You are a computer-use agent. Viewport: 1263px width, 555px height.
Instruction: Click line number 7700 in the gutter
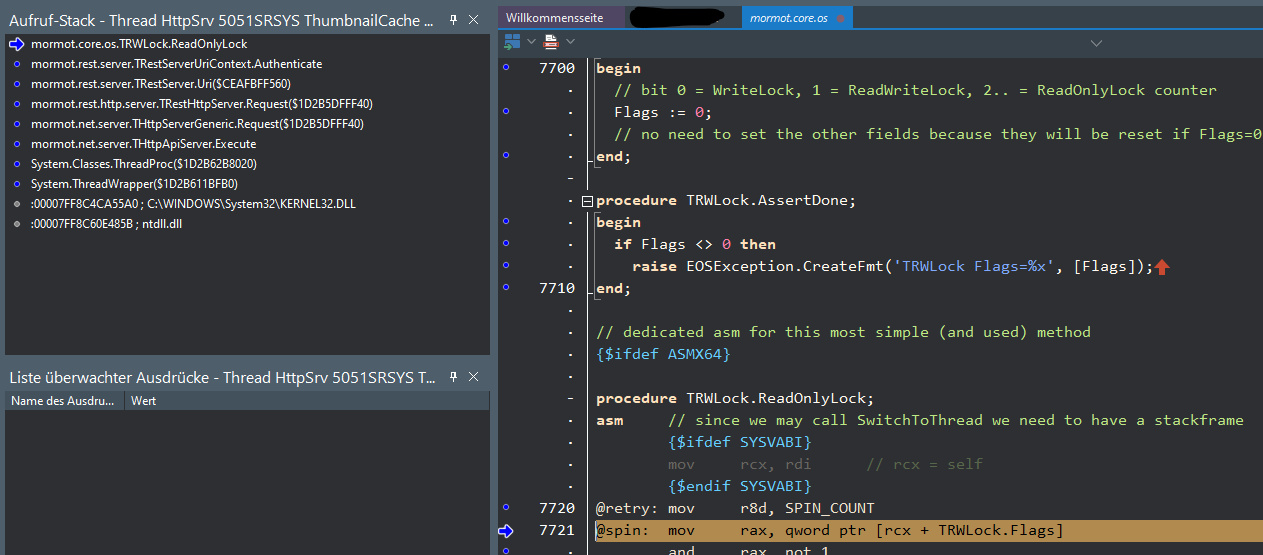(556, 68)
